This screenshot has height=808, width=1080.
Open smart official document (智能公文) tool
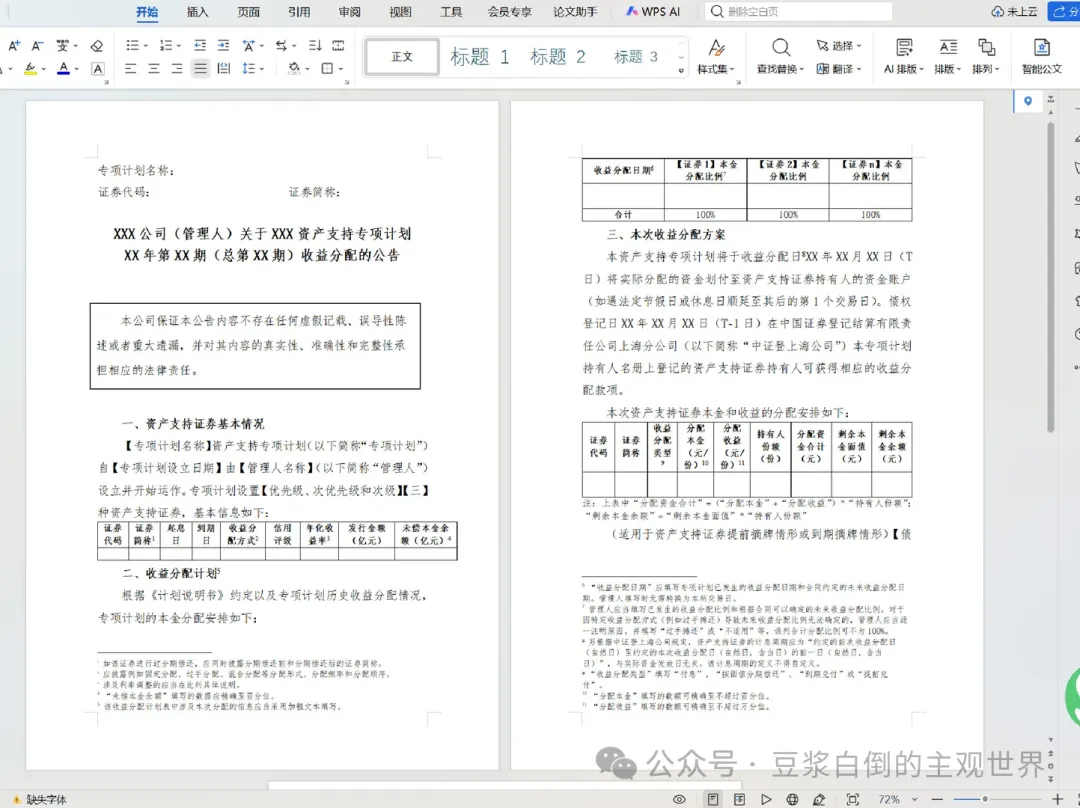point(1041,56)
